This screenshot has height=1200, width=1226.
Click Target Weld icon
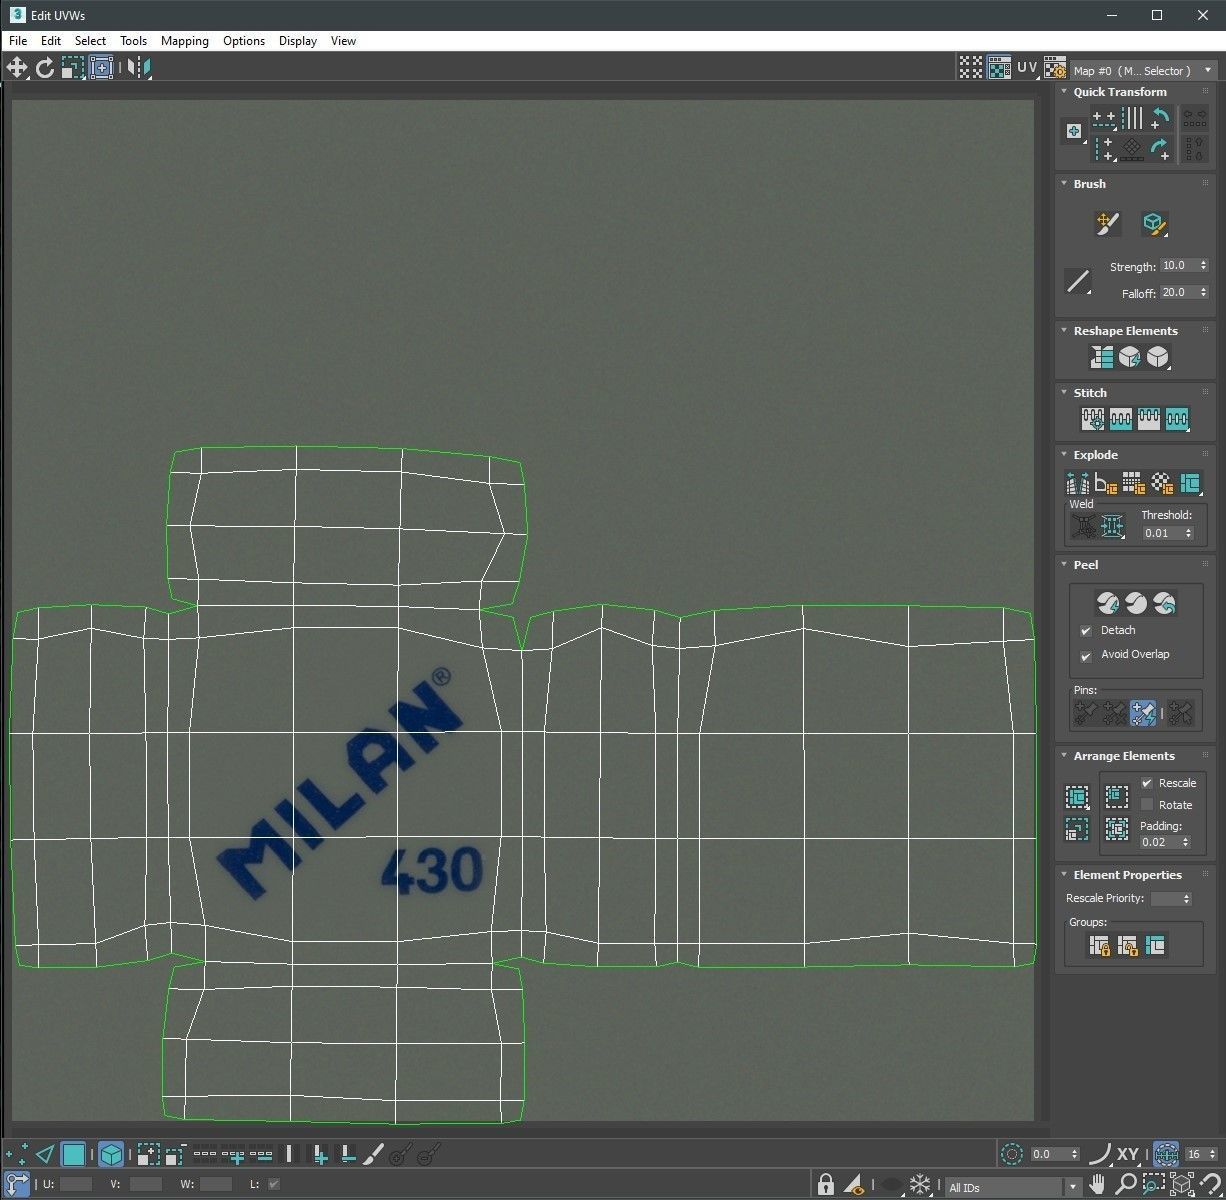(x=1084, y=526)
